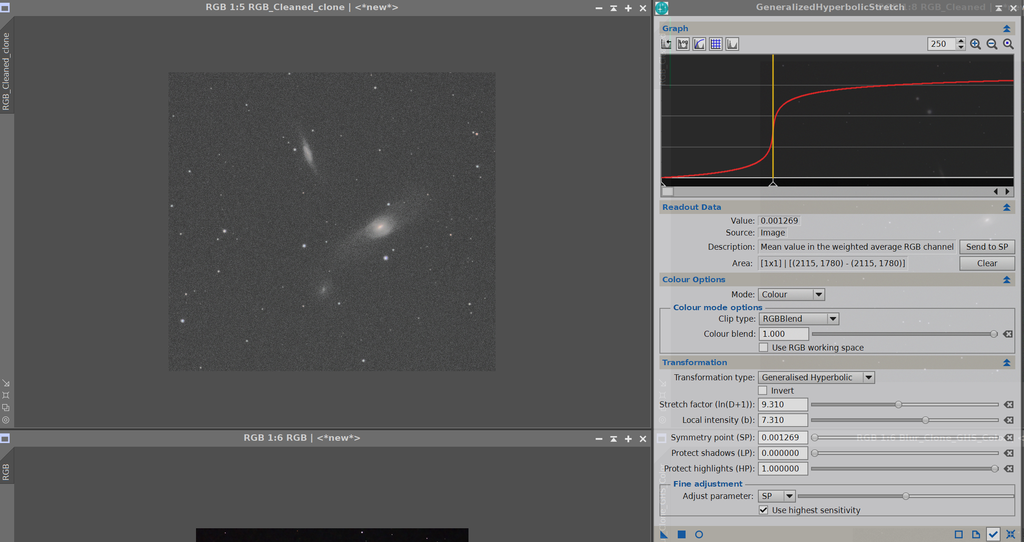Click the Clear button in Readout Data
Image resolution: width=1024 pixels, height=542 pixels.
987,263
